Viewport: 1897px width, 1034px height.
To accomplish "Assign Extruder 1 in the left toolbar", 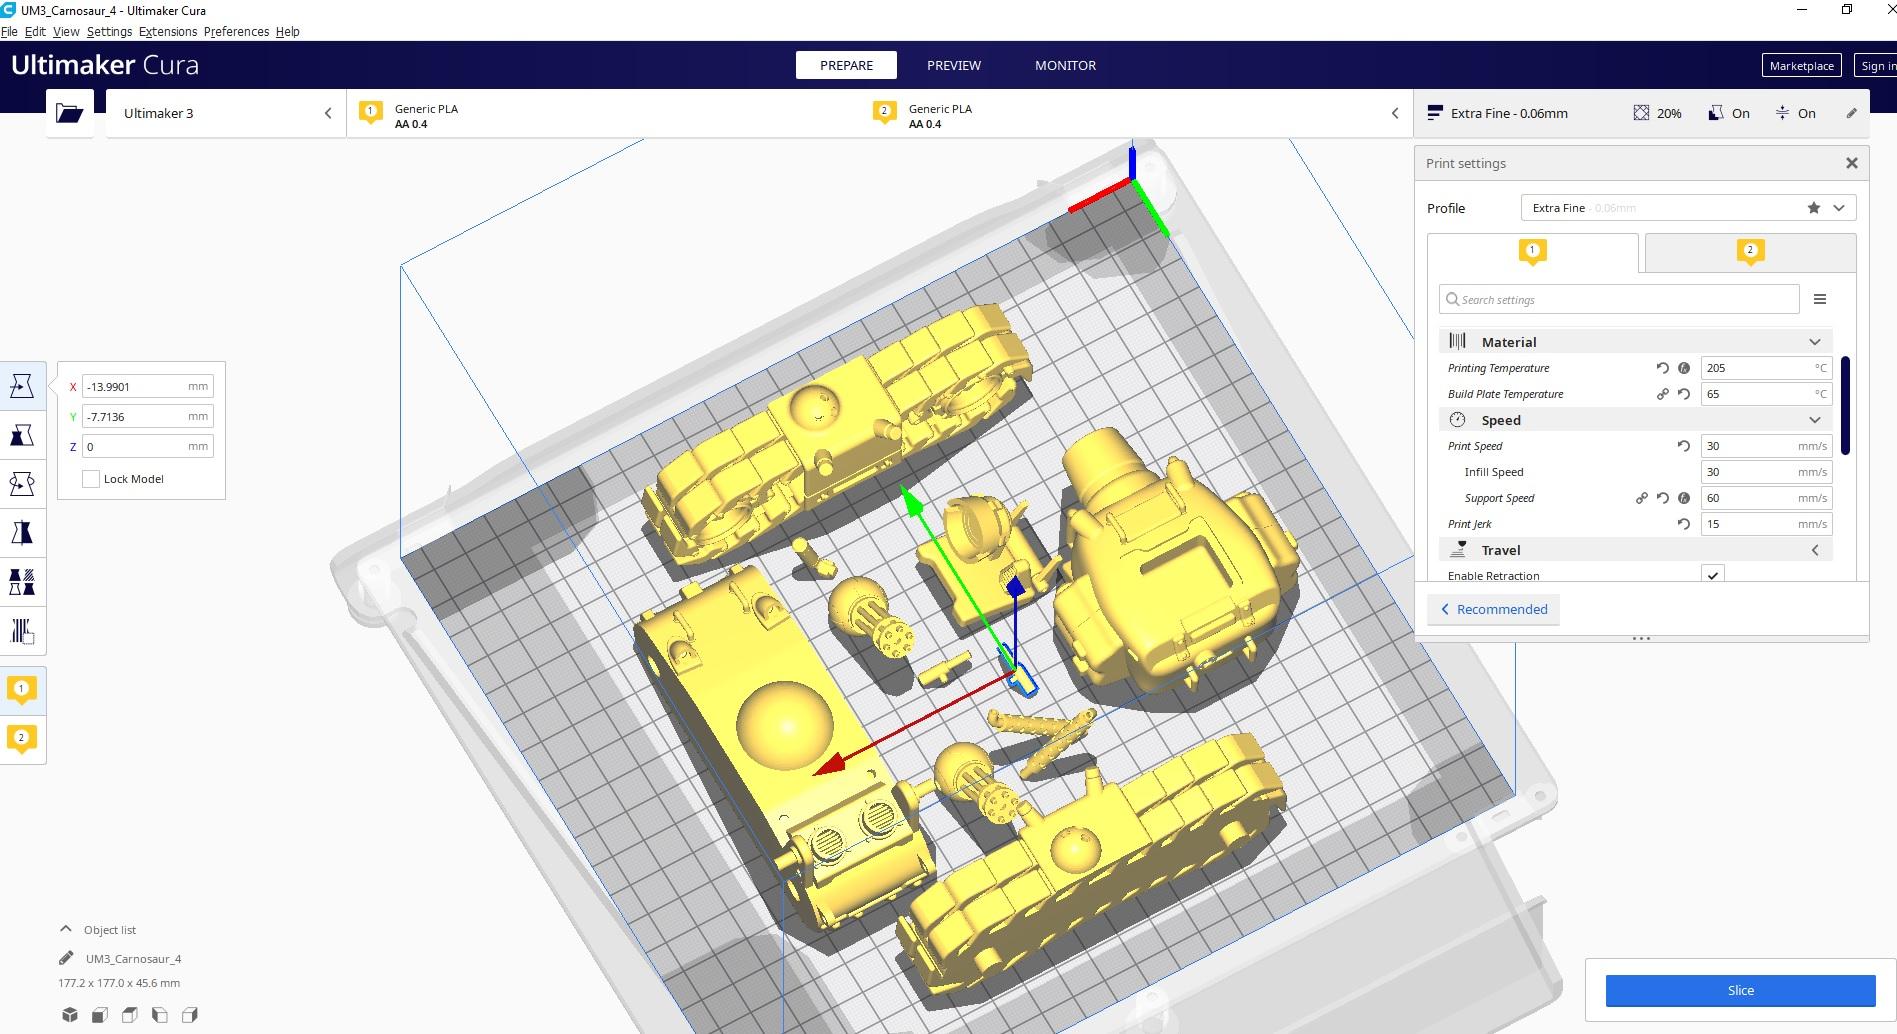I will point(22,690).
